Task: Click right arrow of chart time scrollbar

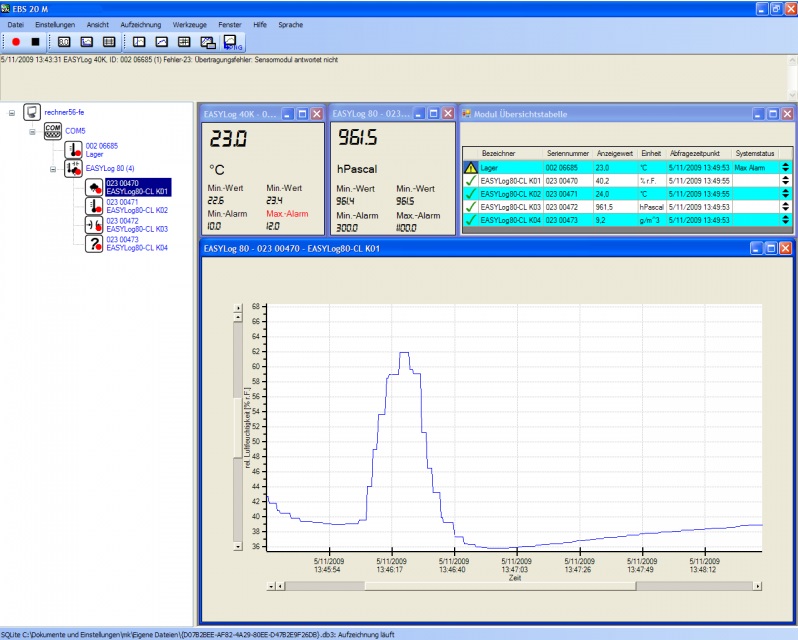Action: point(758,586)
